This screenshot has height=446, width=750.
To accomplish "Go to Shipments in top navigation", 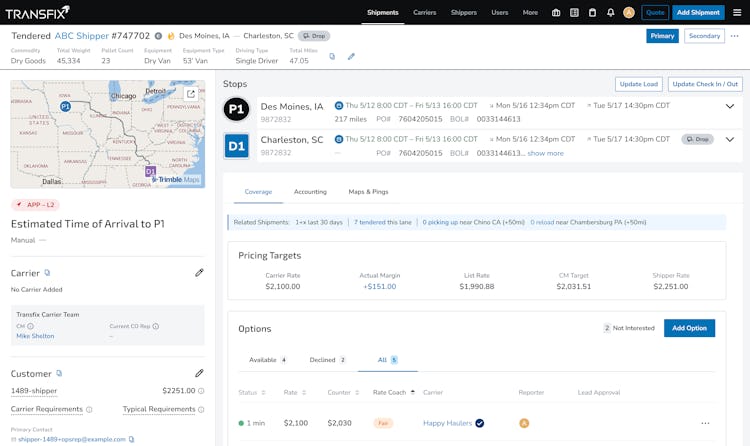I will [x=383, y=12].
